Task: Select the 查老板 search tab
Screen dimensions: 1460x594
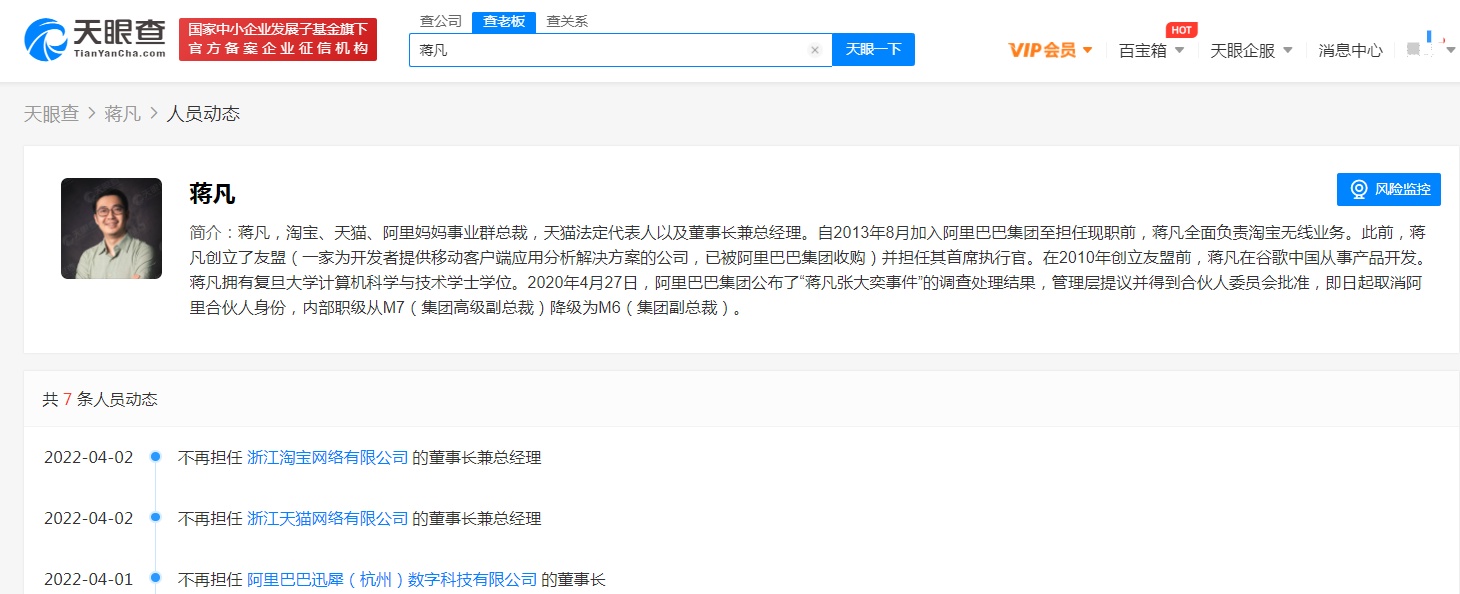Action: click(504, 22)
